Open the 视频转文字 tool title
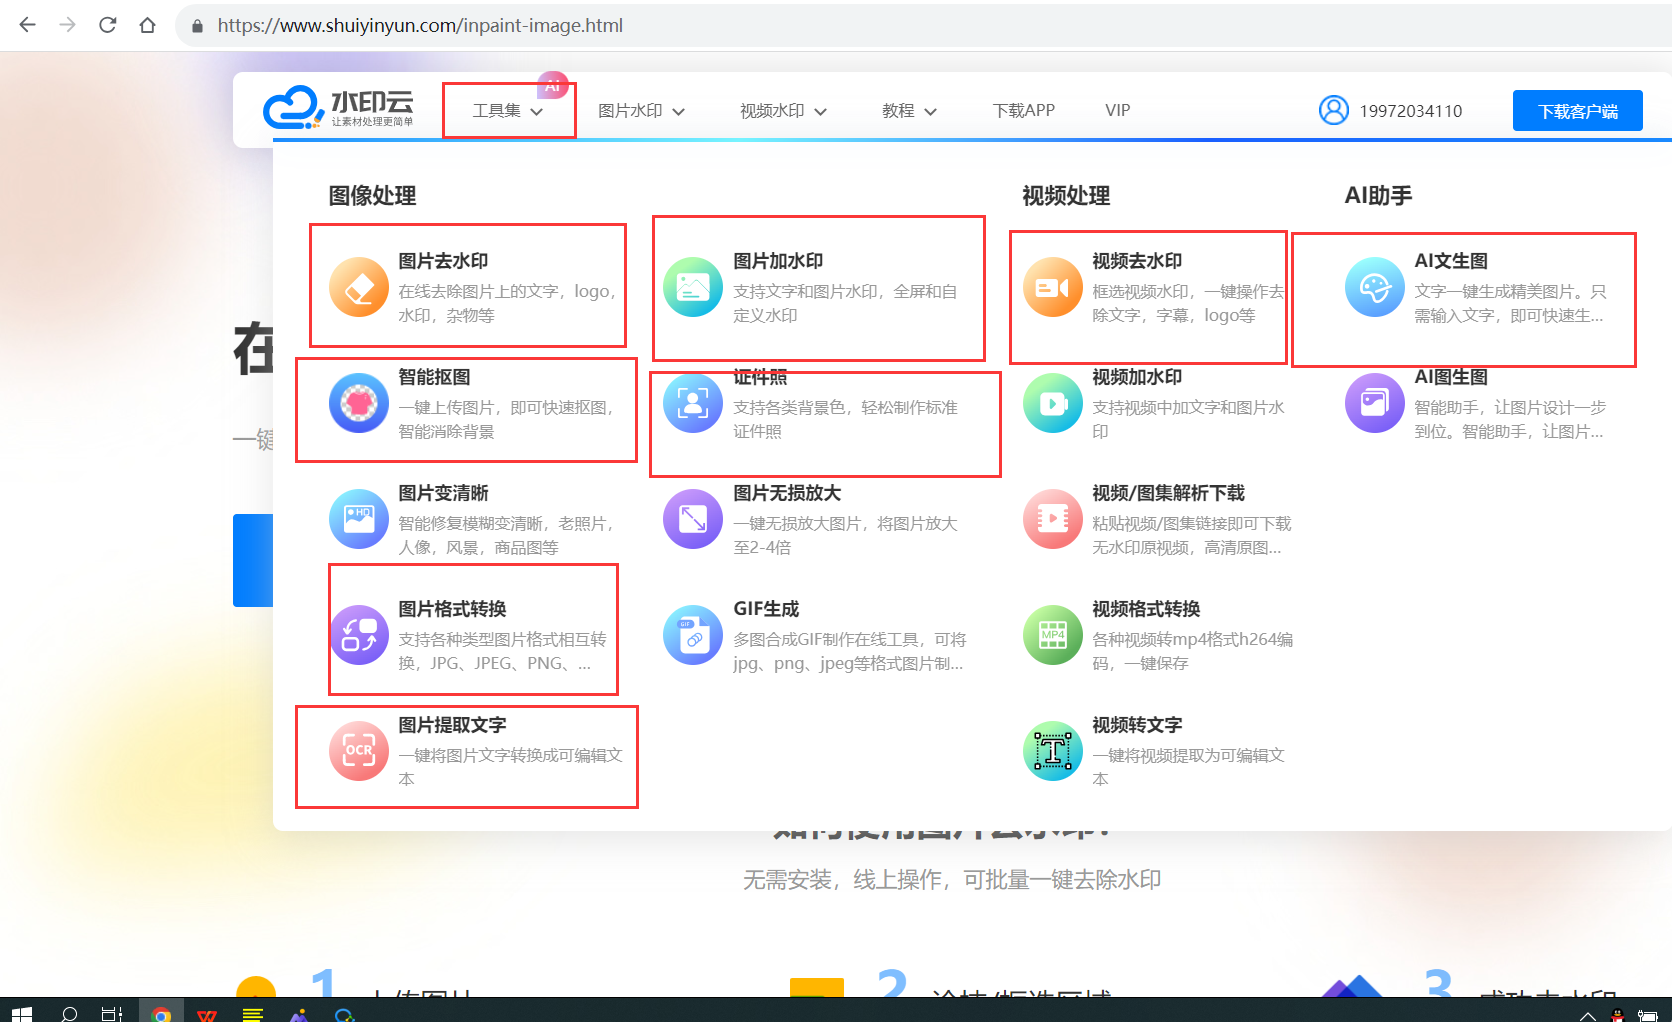 (1137, 725)
